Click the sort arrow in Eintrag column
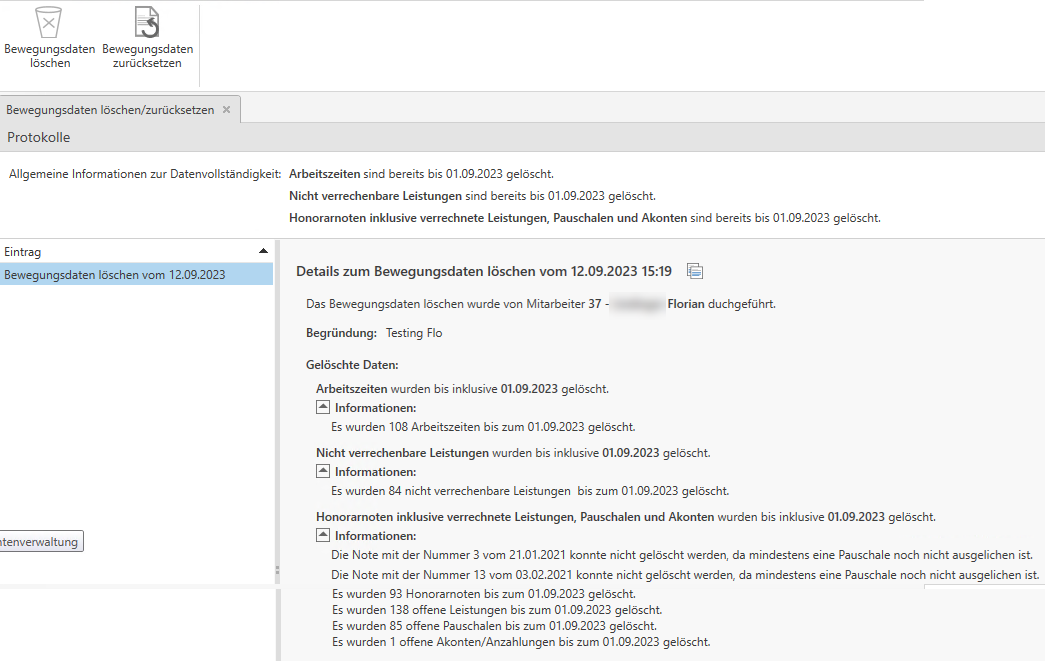 coord(263,251)
